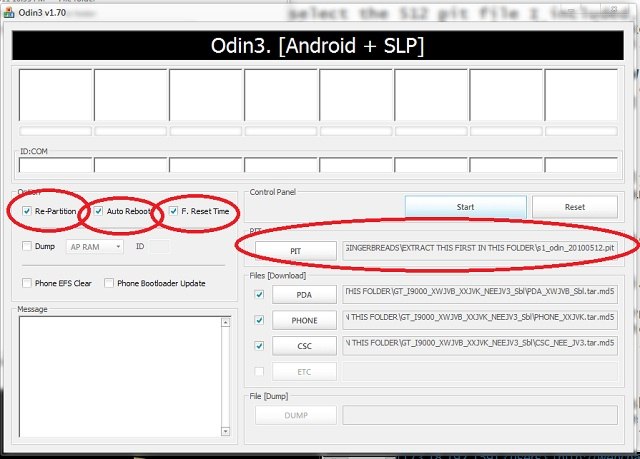Click the DUMP file button

(x=296, y=415)
